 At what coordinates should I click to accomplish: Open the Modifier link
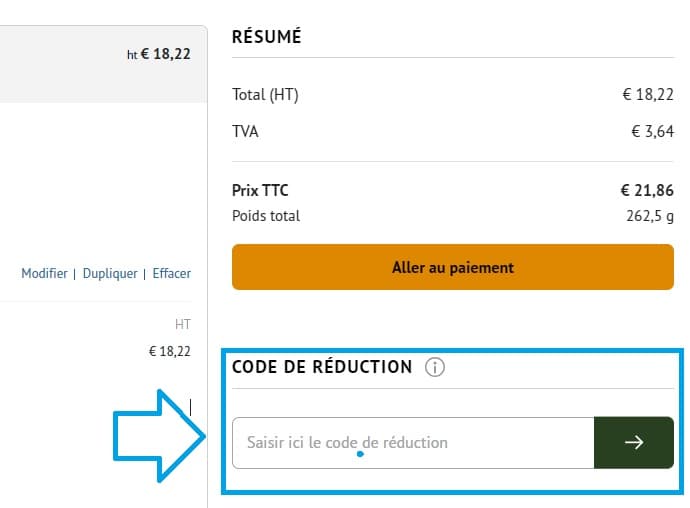point(44,273)
